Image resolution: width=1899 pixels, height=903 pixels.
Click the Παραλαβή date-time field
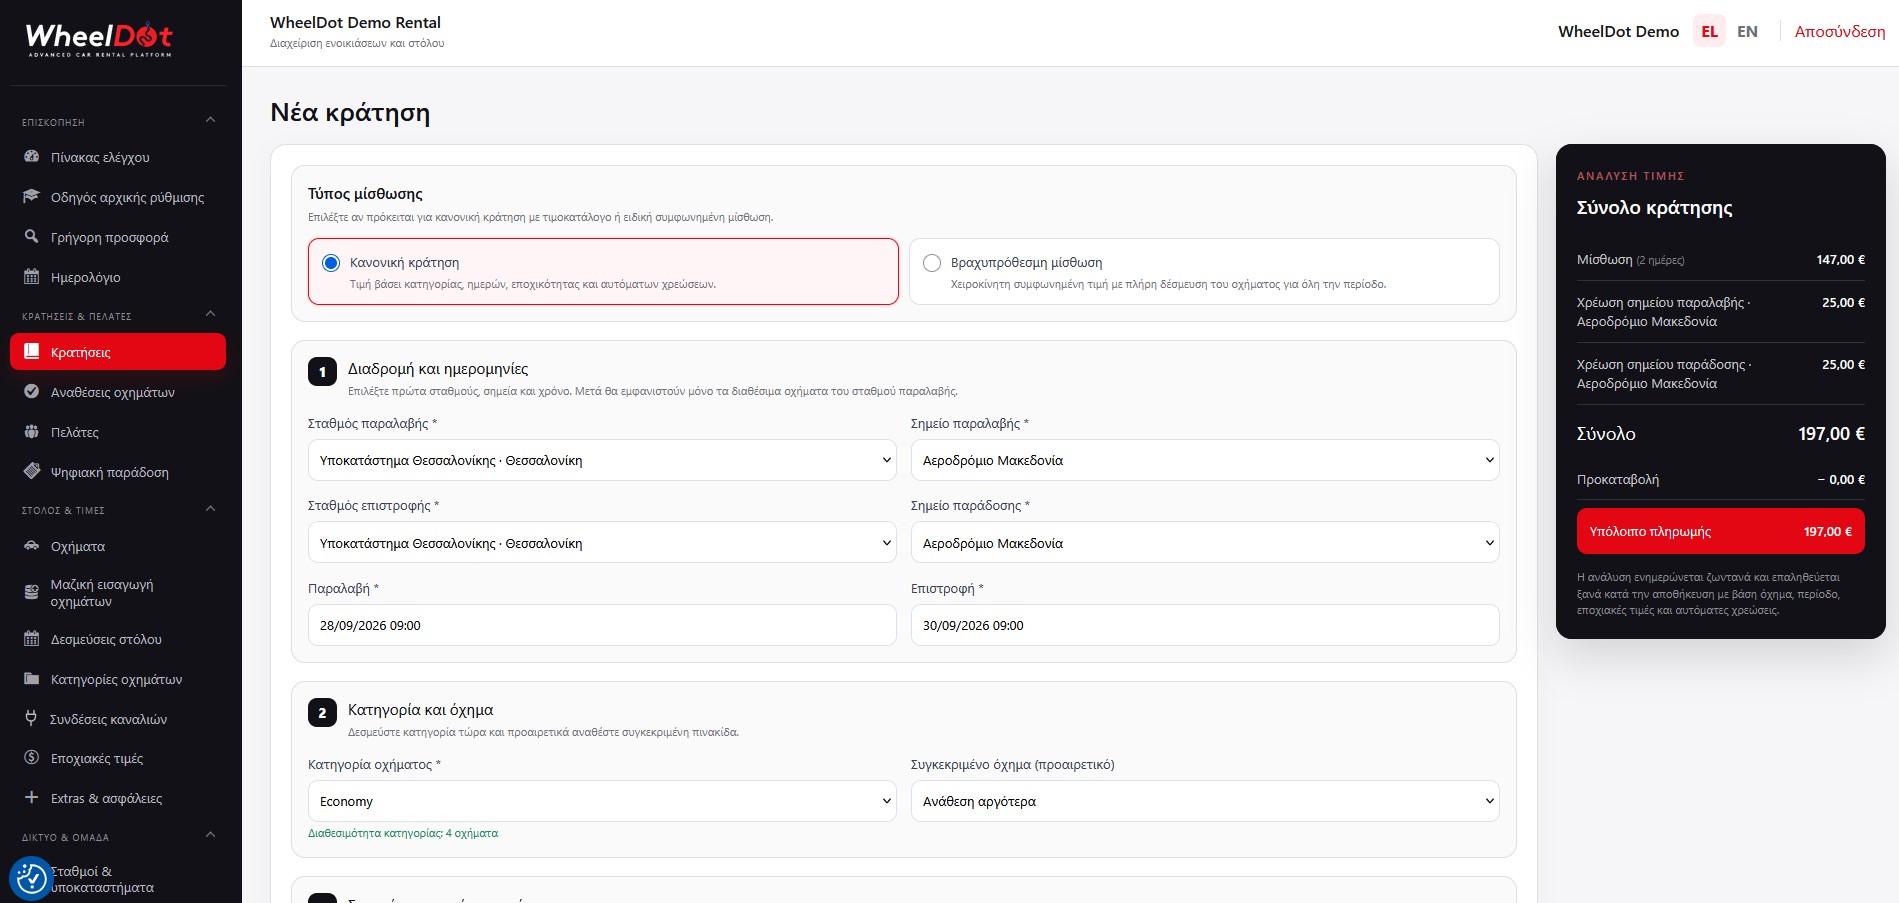[602, 625]
